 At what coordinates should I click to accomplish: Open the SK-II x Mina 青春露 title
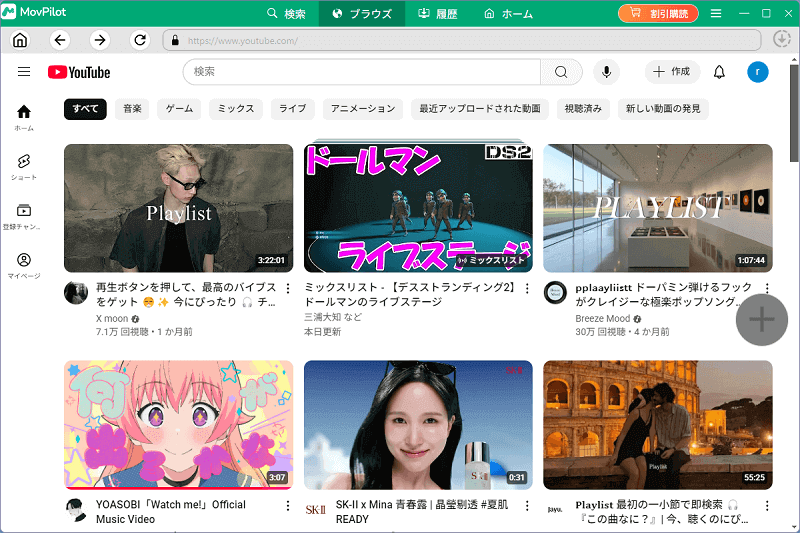[422, 512]
